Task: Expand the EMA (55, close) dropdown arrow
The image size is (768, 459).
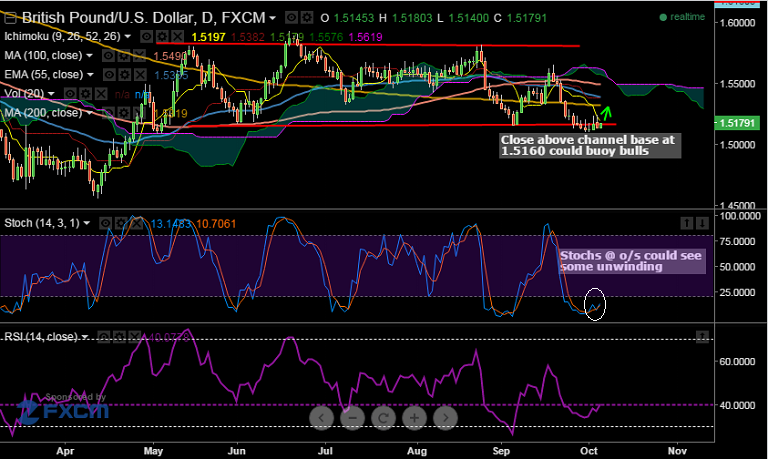Action: (x=90, y=74)
